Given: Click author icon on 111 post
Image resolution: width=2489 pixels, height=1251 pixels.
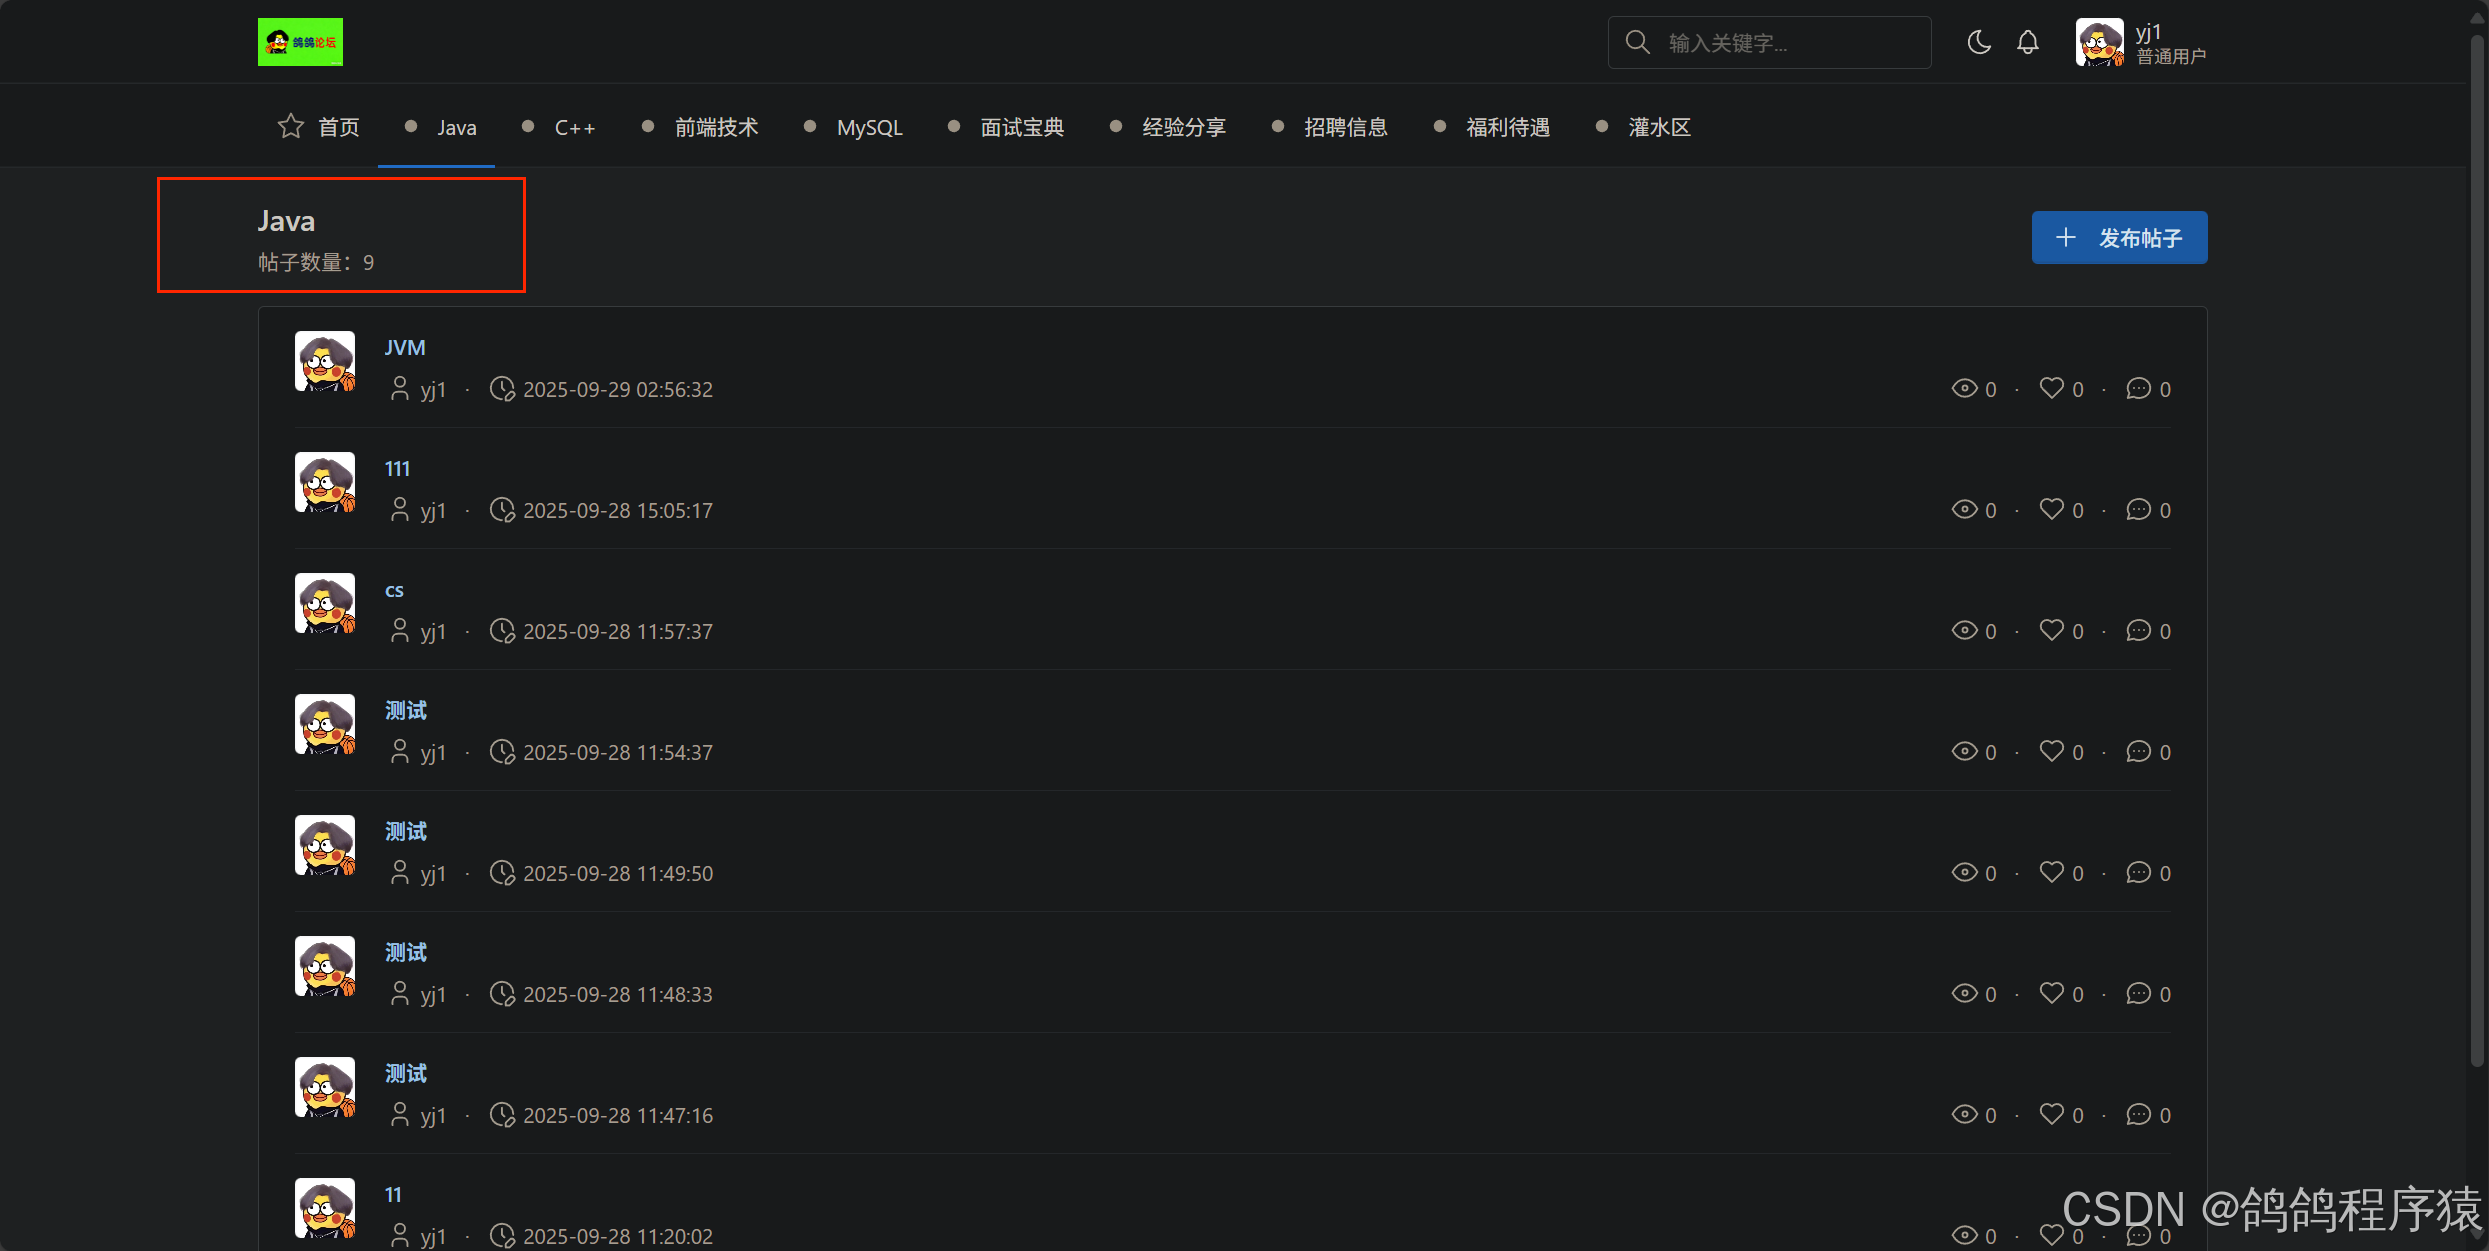Looking at the screenshot, I should pyautogui.click(x=399, y=510).
